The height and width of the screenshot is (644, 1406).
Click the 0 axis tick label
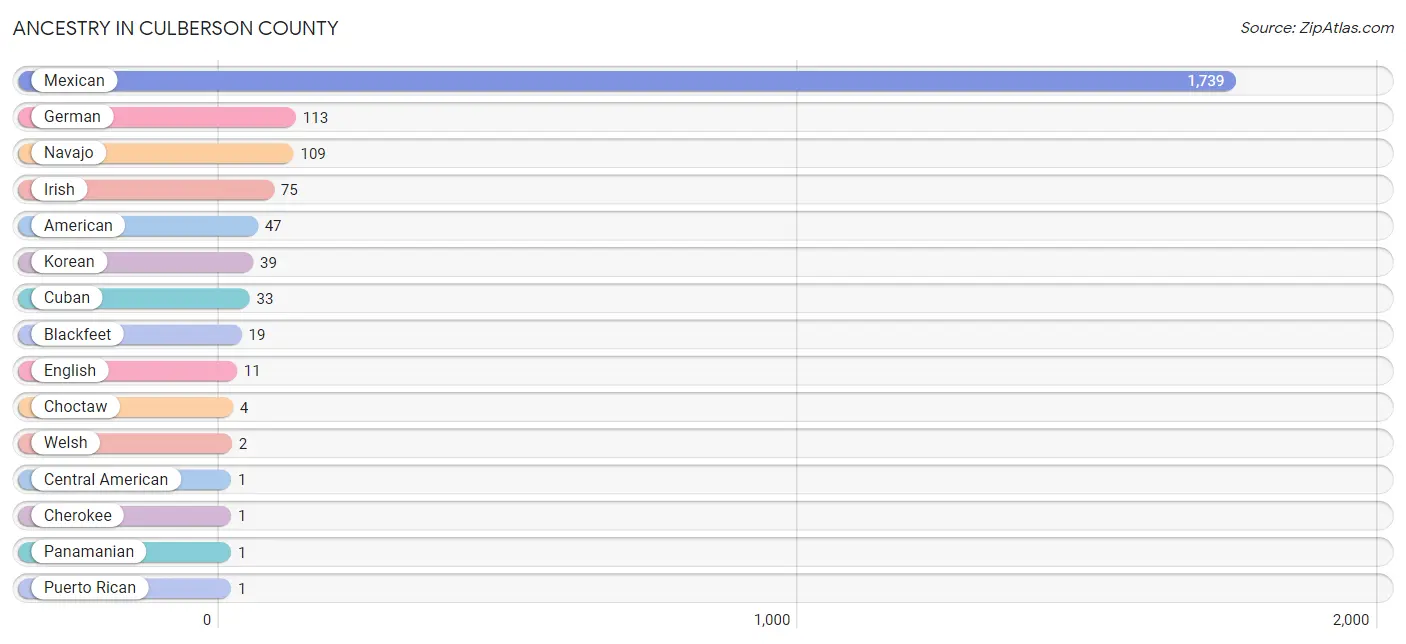(x=207, y=620)
